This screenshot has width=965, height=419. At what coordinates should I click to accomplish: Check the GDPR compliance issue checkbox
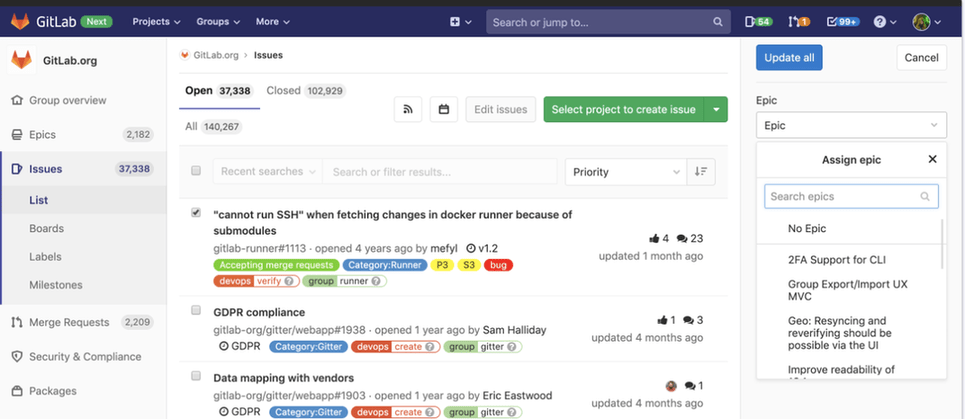click(196, 311)
